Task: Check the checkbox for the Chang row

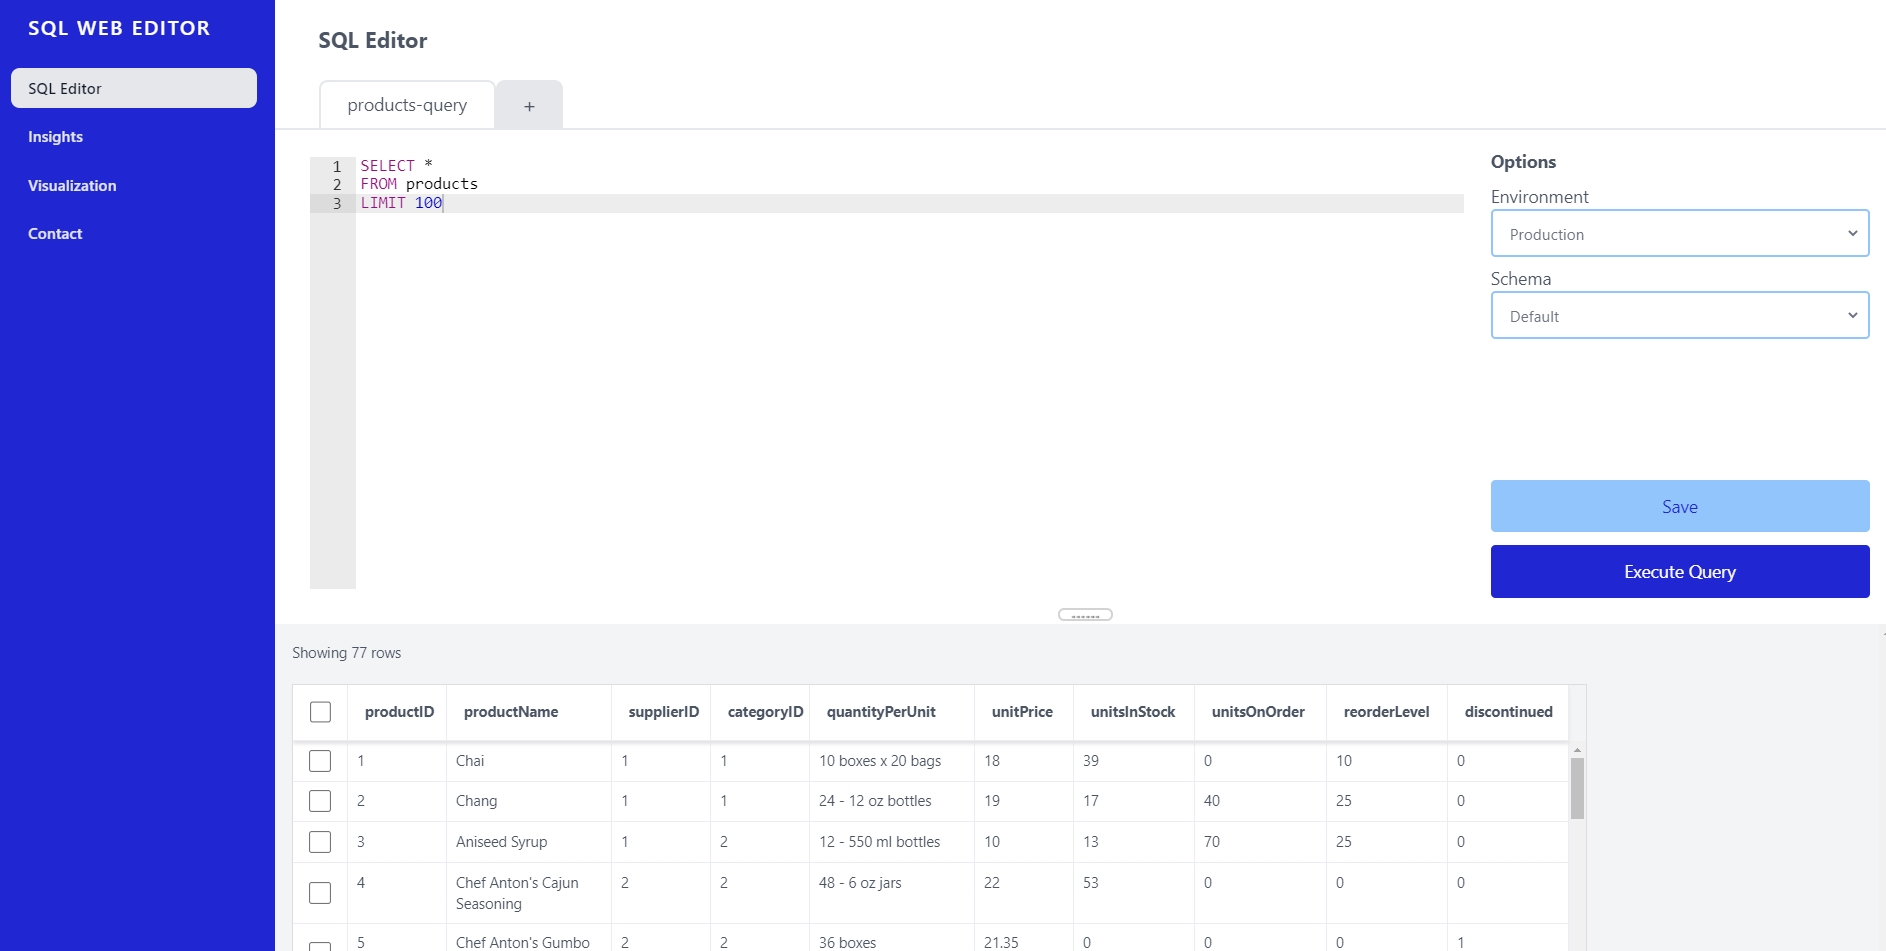Action: click(x=320, y=800)
